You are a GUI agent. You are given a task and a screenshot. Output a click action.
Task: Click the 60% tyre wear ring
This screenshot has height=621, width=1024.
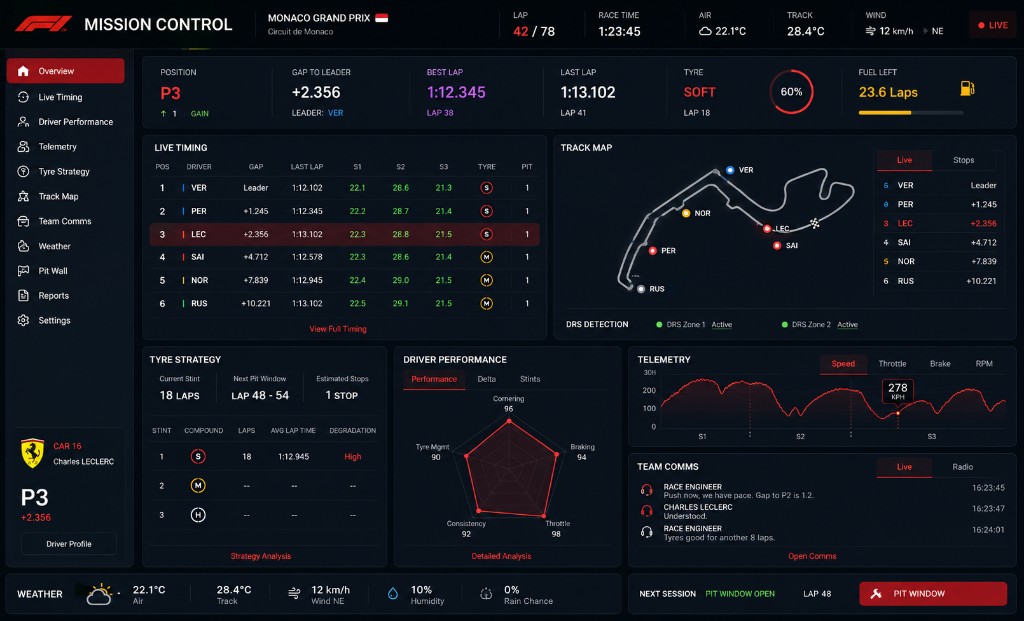792,92
